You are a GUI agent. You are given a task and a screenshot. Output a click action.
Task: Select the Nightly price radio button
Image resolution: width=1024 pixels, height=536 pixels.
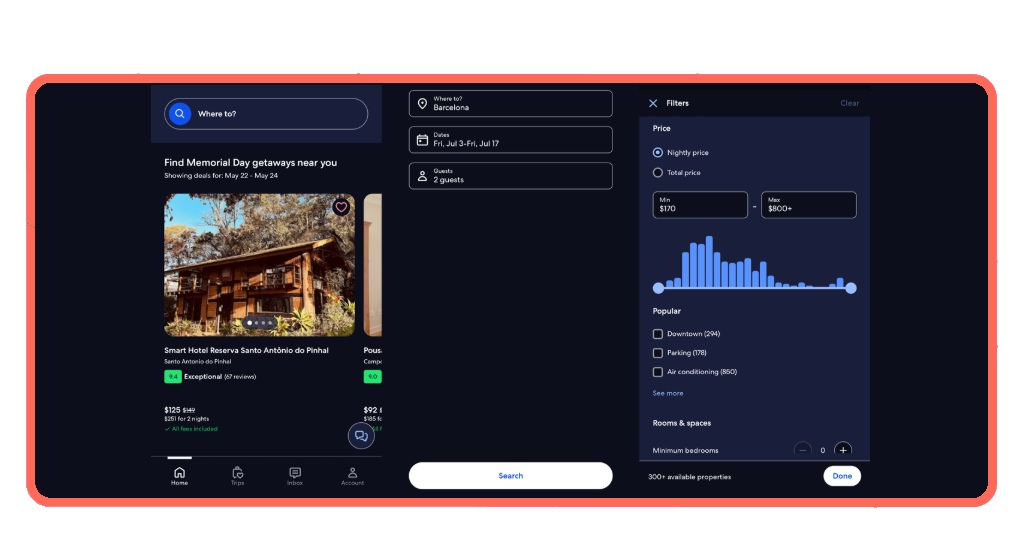658,152
